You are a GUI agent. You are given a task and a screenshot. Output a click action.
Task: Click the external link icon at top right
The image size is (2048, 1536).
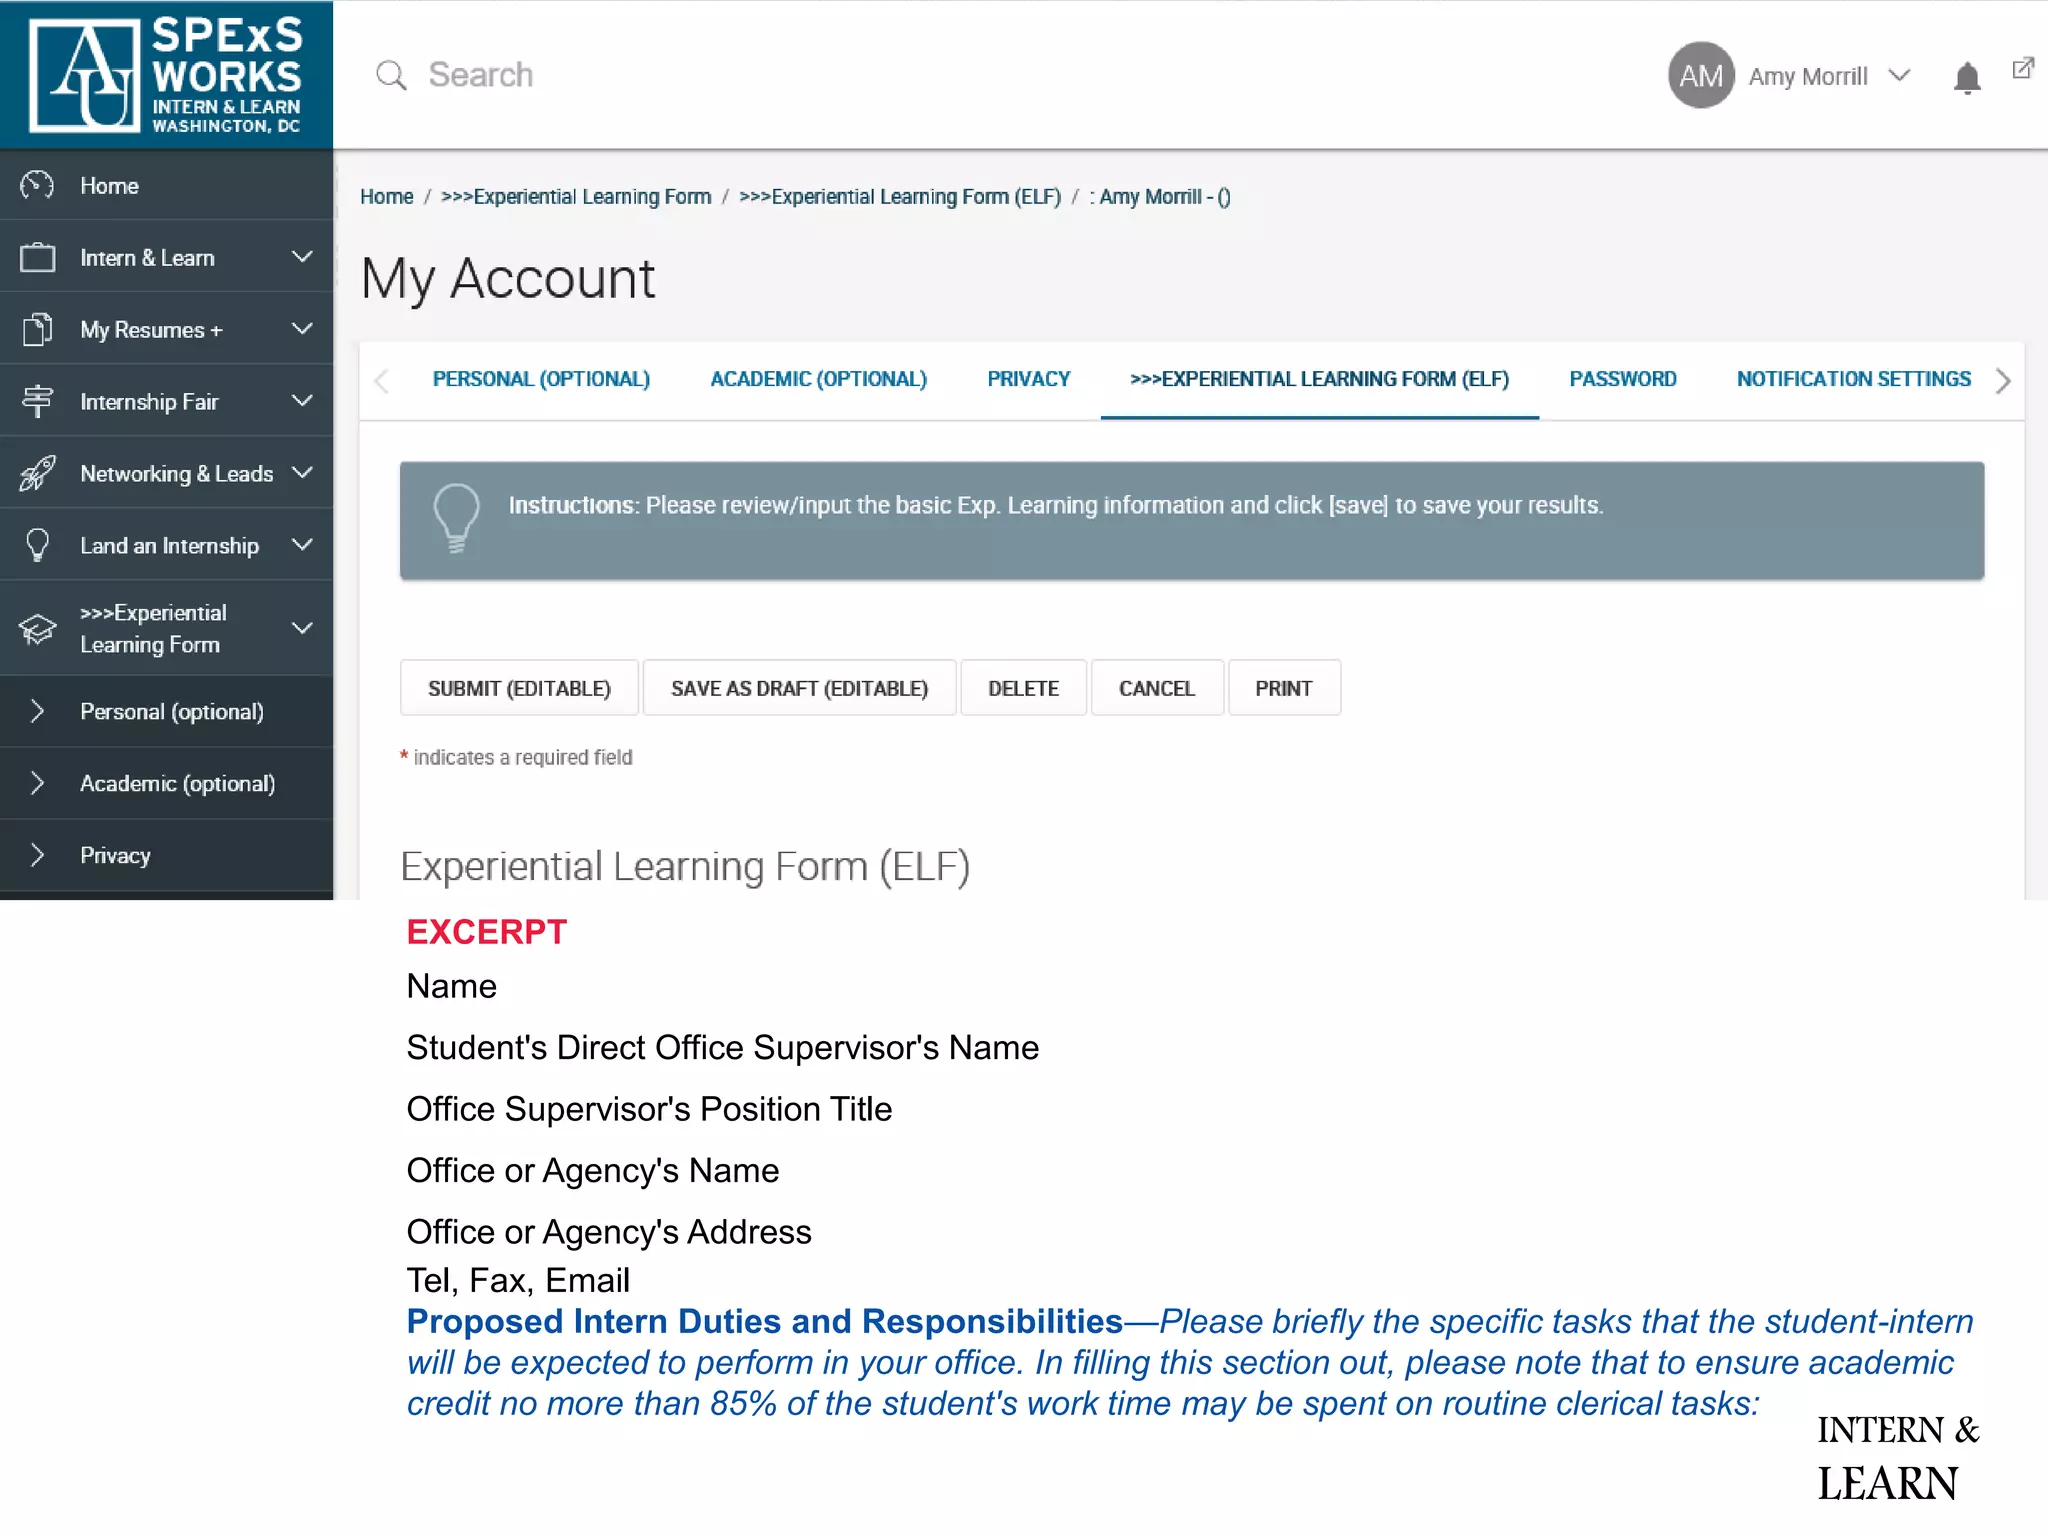(2022, 68)
